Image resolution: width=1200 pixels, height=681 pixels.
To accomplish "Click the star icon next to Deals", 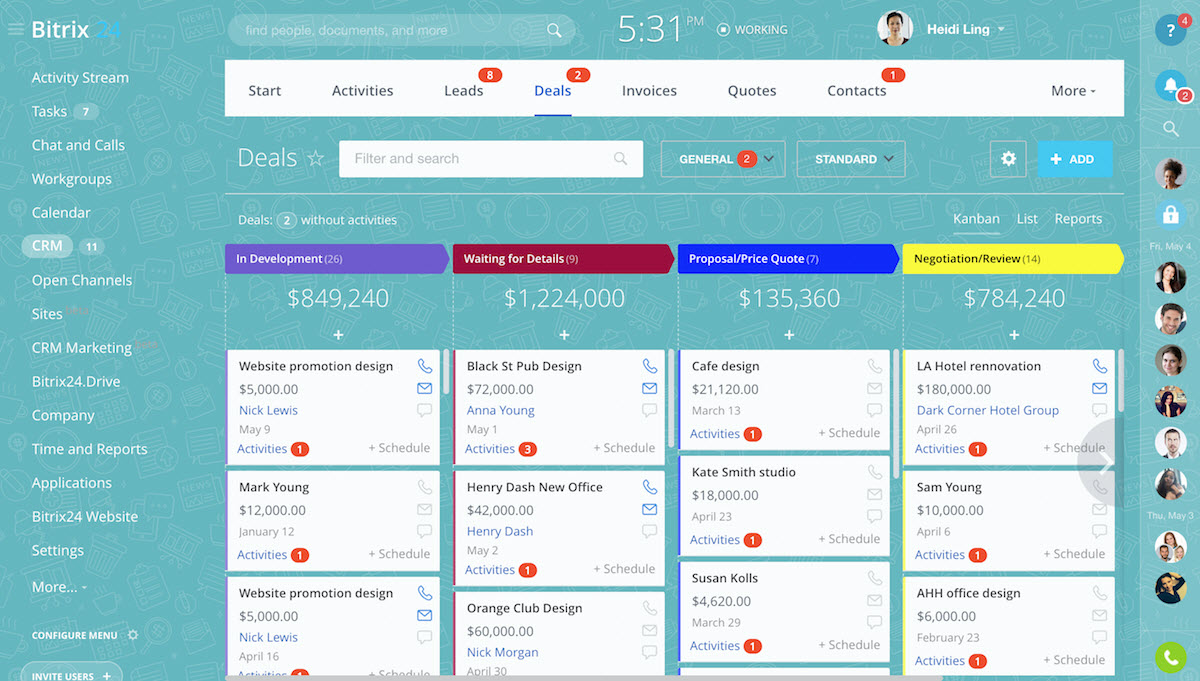I will (x=316, y=159).
